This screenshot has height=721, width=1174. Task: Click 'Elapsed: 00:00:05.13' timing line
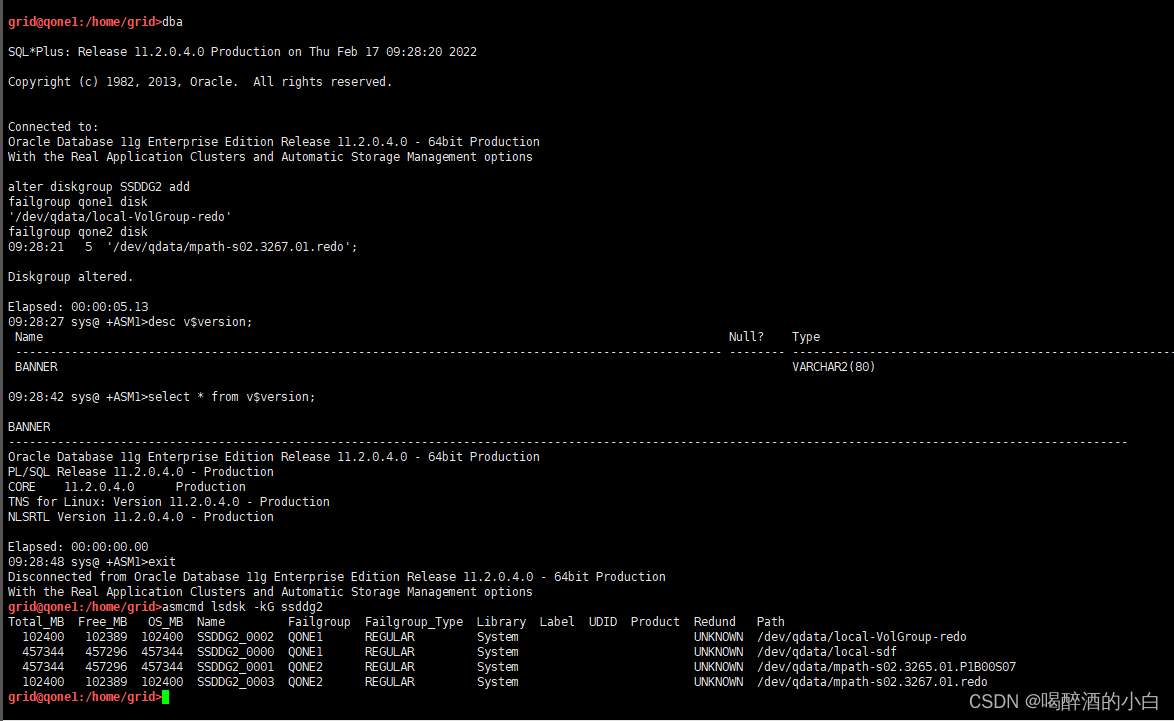pos(78,306)
